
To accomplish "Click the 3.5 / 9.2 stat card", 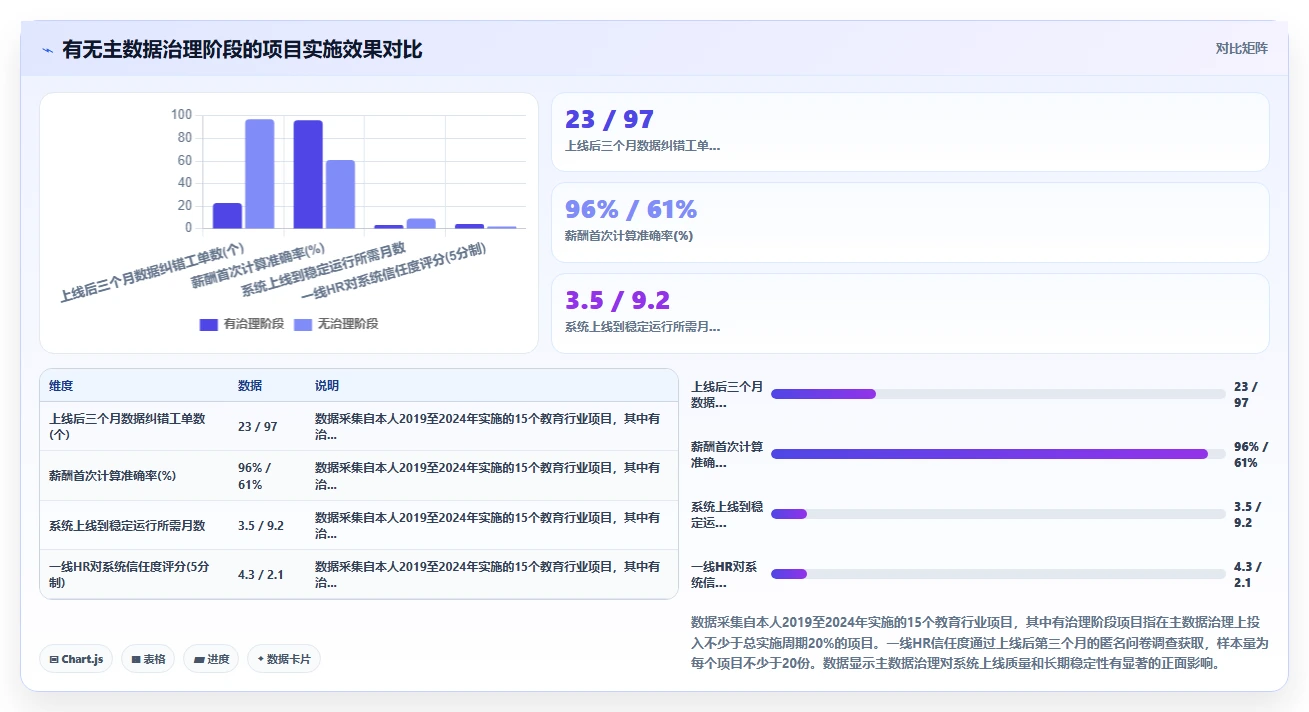I will [x=910, y=313].
